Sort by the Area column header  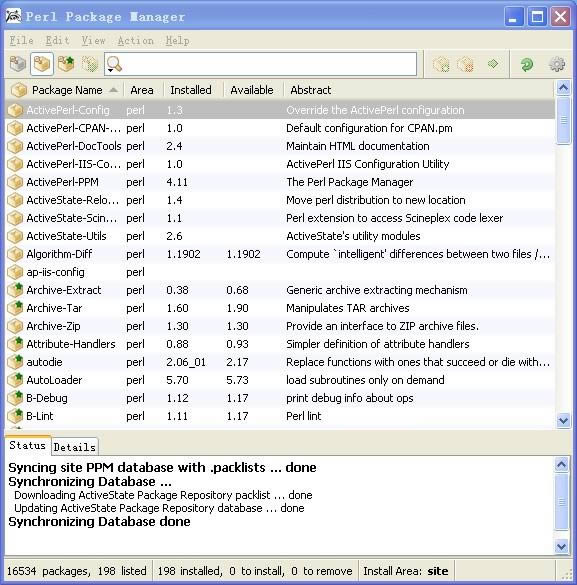point(142,90)
